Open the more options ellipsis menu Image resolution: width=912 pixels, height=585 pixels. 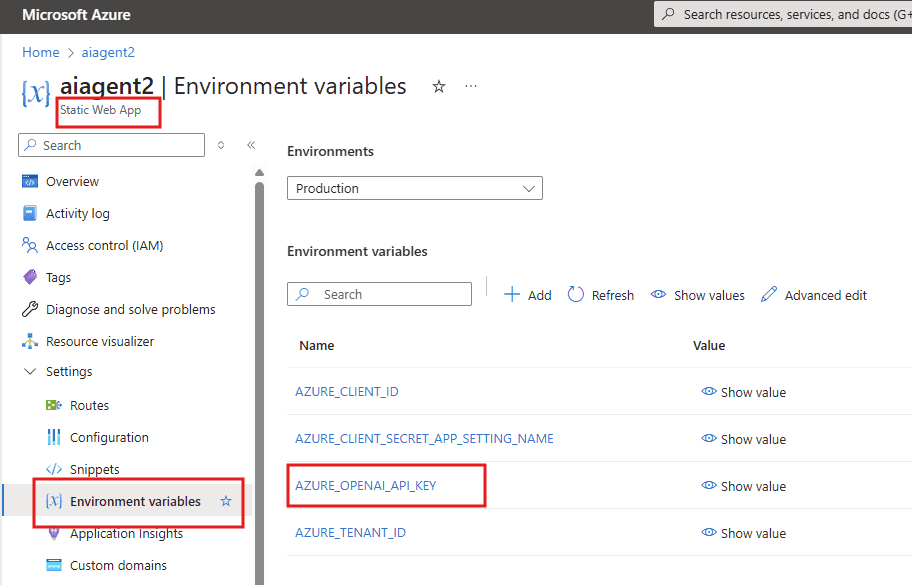tap(471, 87)
